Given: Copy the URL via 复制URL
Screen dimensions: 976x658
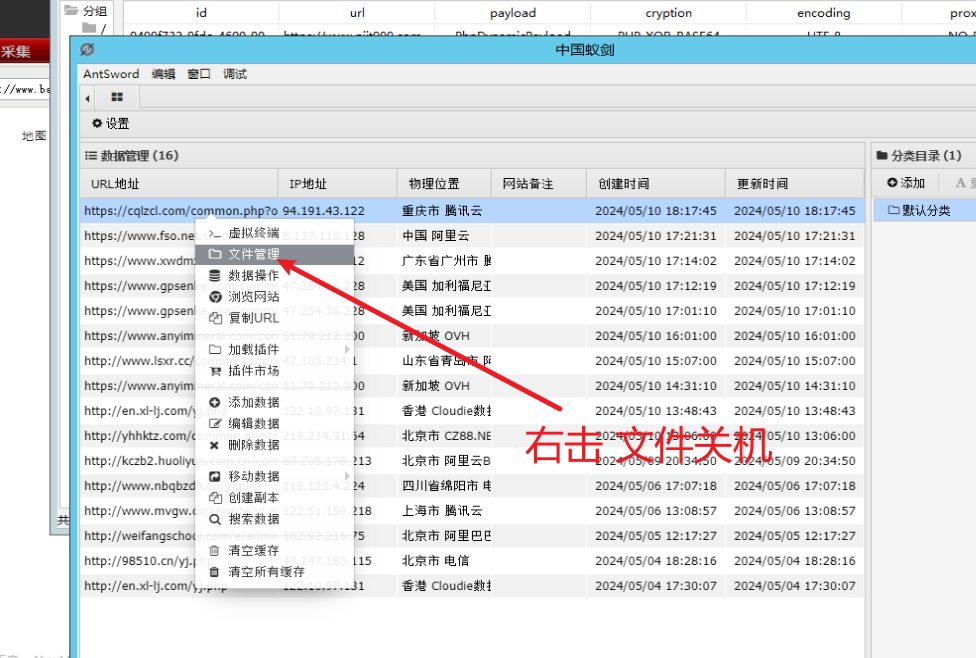Looking at the screenshot, I should pos(253,318).
